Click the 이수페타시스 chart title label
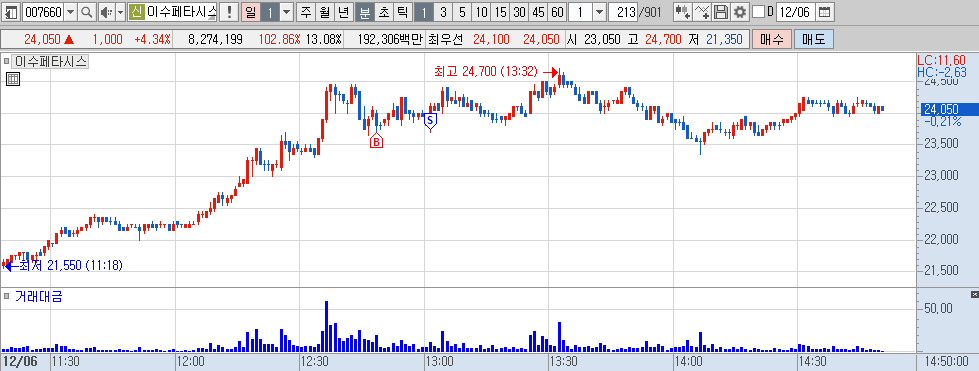 [51, 61]
